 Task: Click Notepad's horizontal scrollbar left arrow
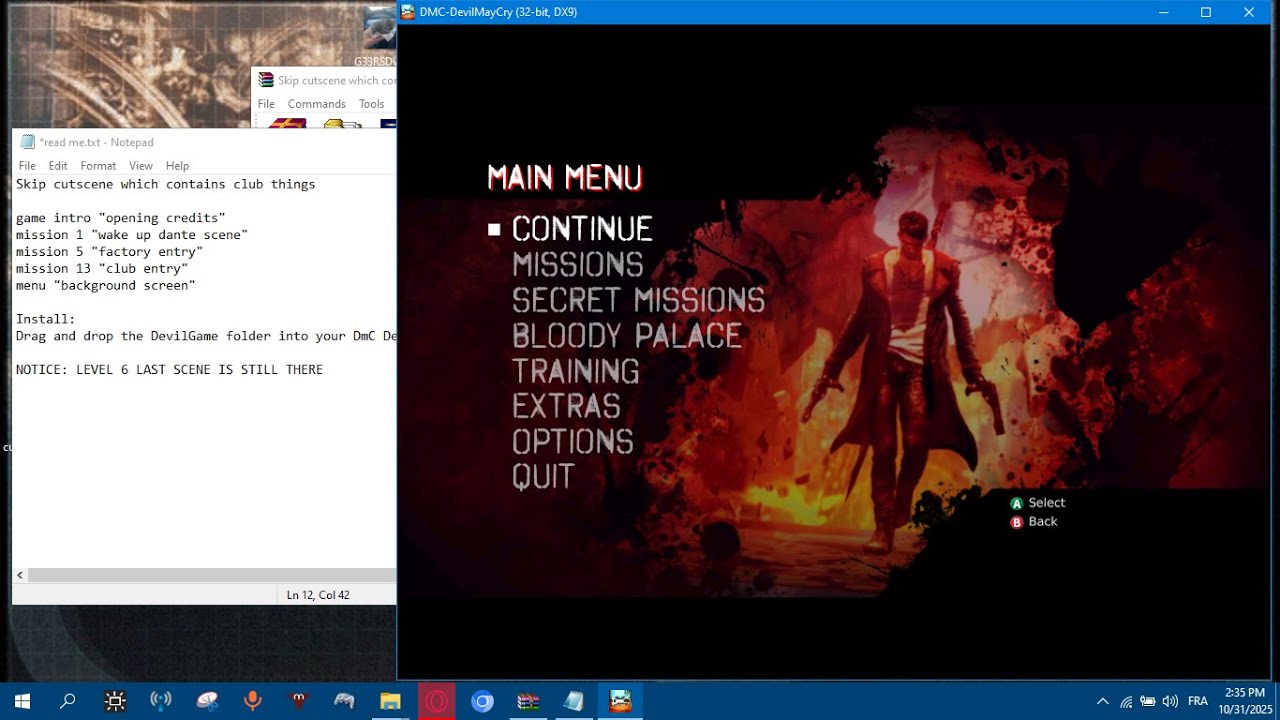pyautogui.click(x=20, y=575)
